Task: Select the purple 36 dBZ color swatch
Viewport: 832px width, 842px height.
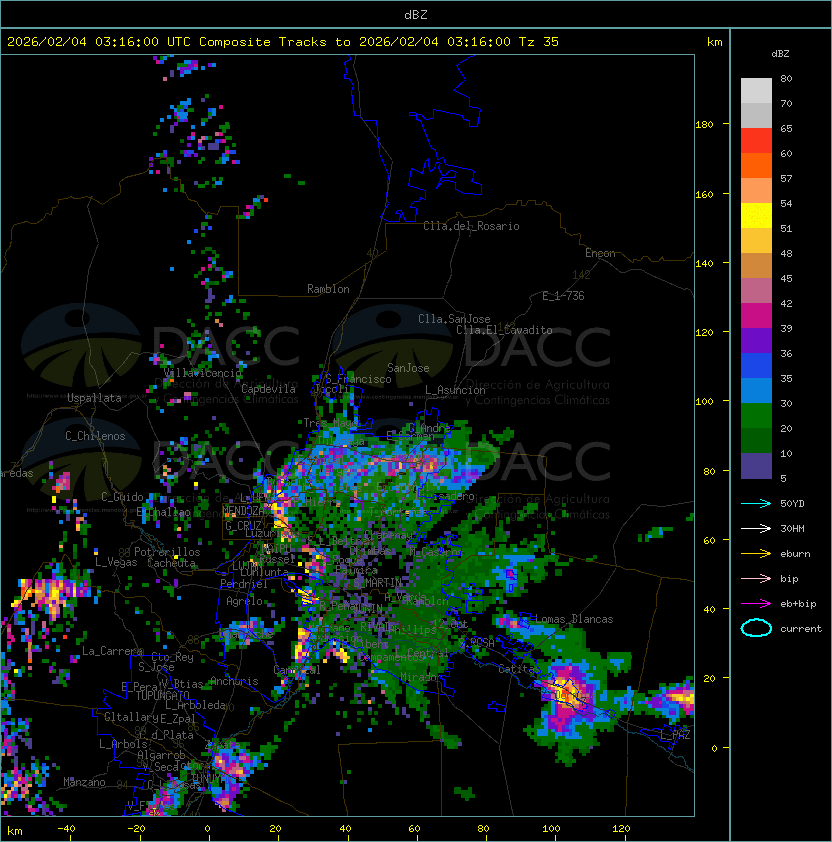Action: point(756,341)
